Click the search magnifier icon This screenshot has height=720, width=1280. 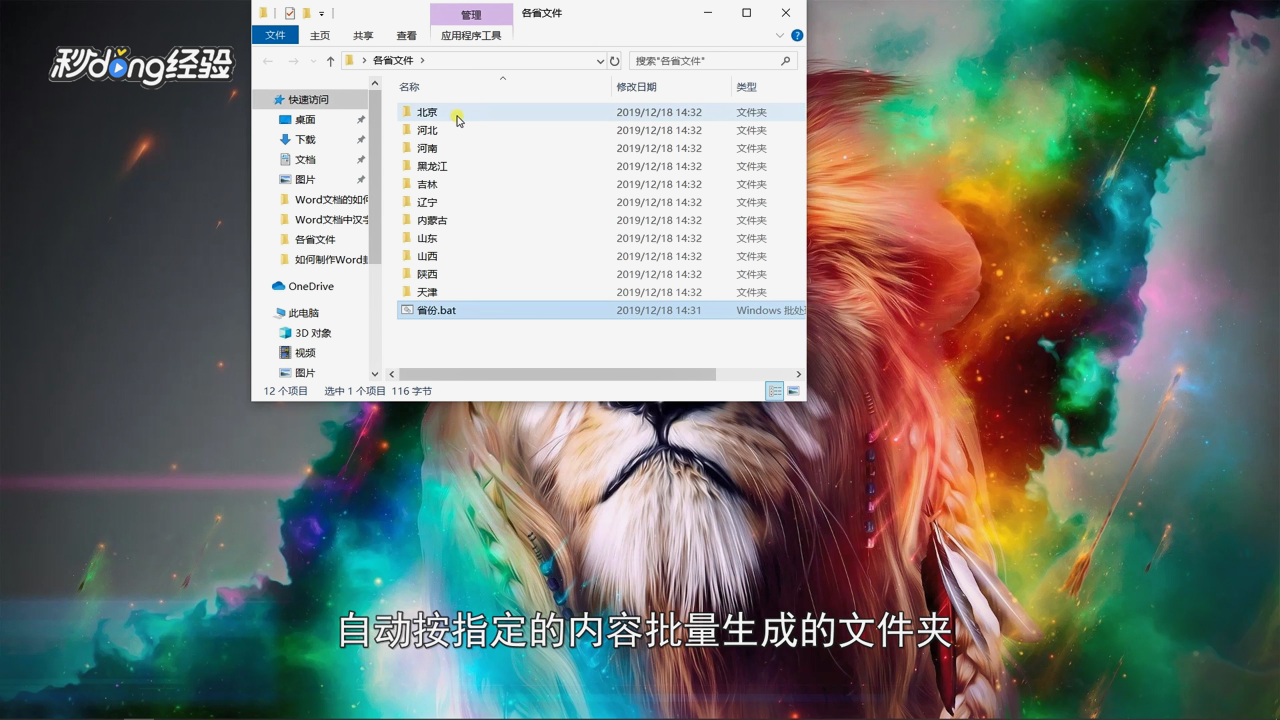[786, 61]
